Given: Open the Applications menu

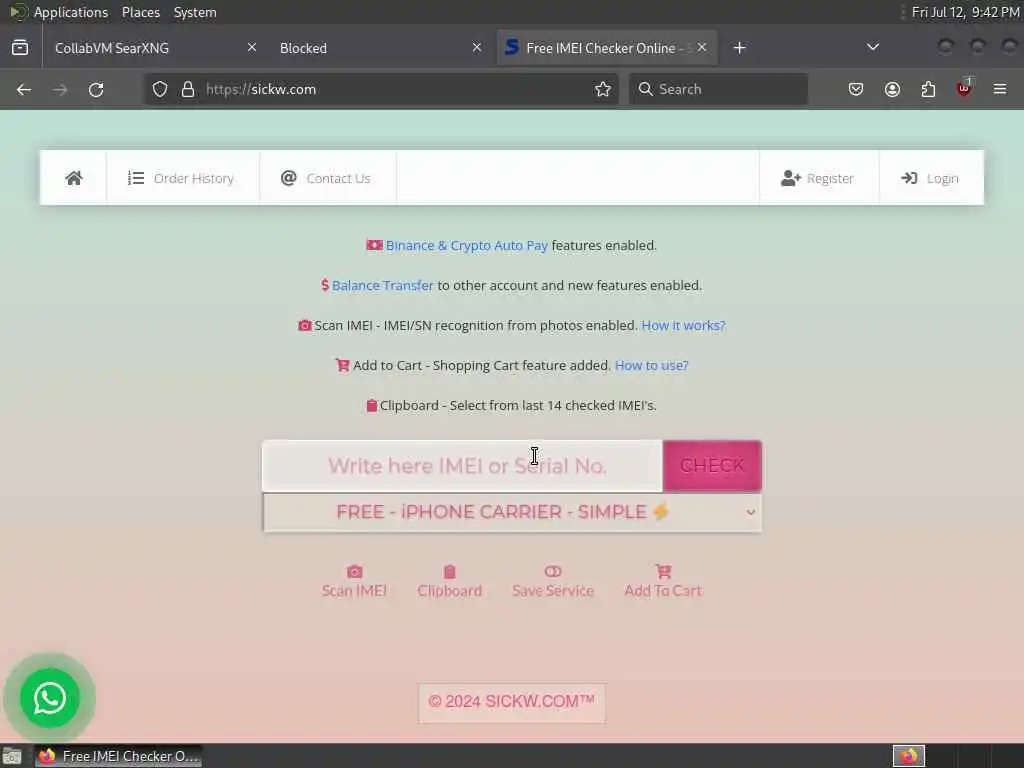Looking at the screenshot, I should click(71, 12).
